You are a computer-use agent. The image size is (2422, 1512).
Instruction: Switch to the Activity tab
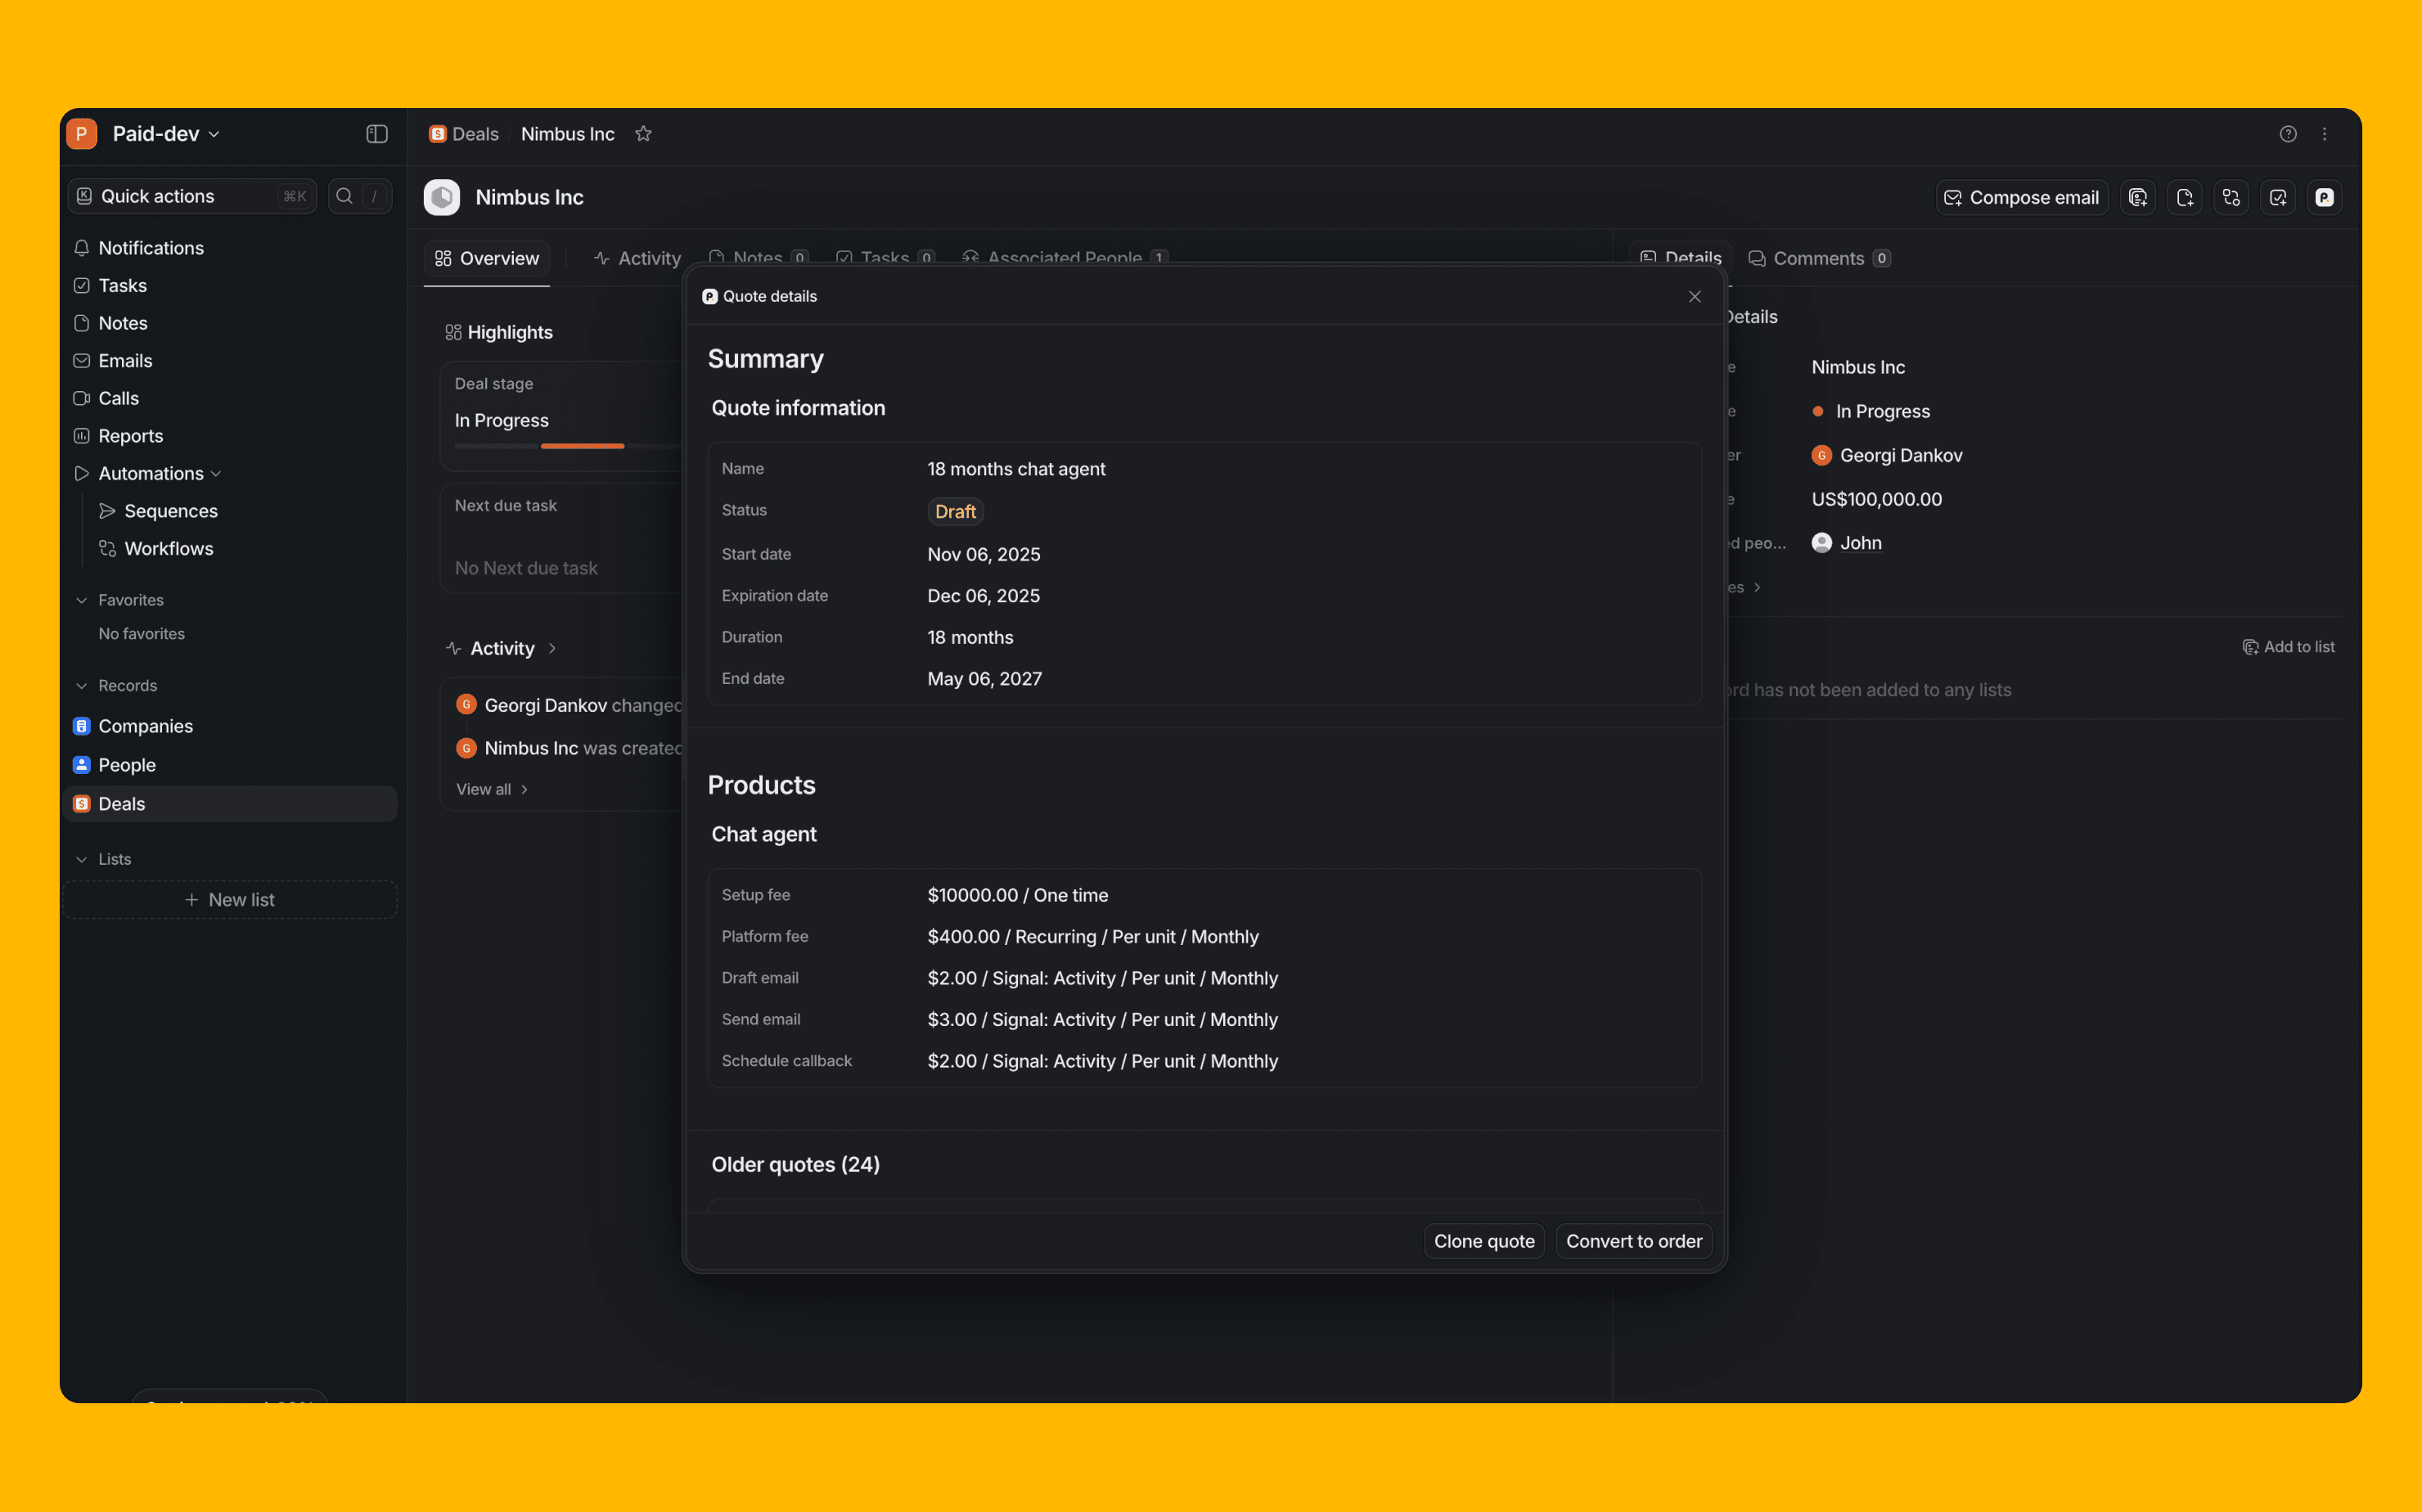(x=637, y=258)
